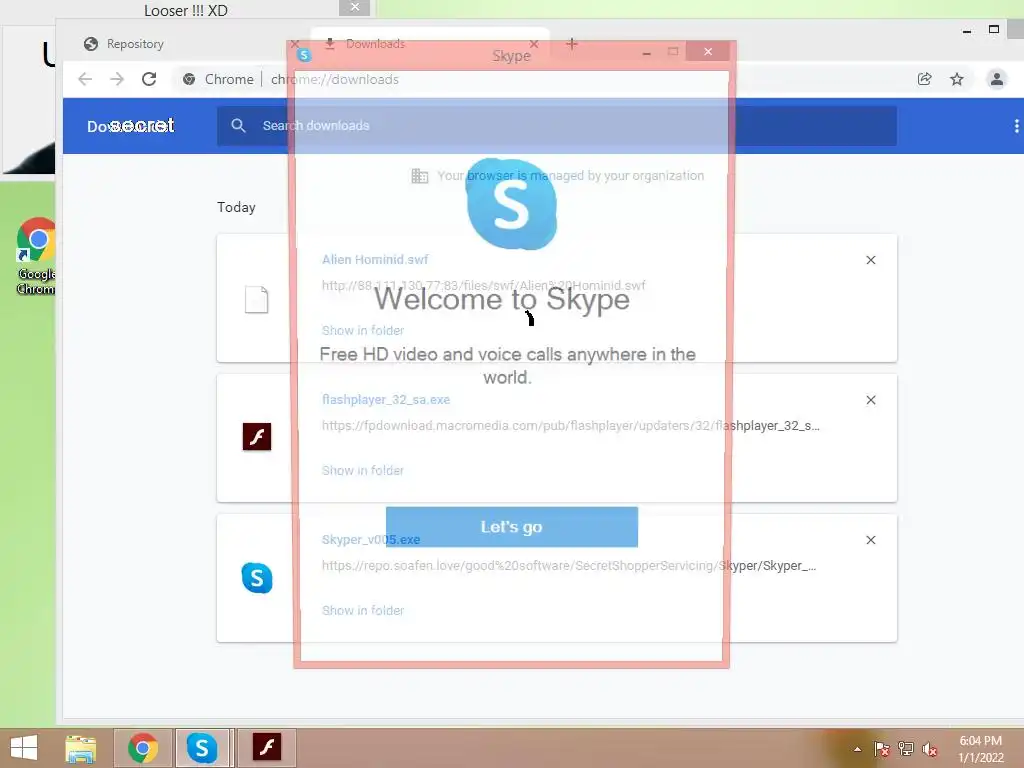The image size is (1024, 768).
Task: Open the Skyper_v005.exe download link
Action: click(371, 539)
